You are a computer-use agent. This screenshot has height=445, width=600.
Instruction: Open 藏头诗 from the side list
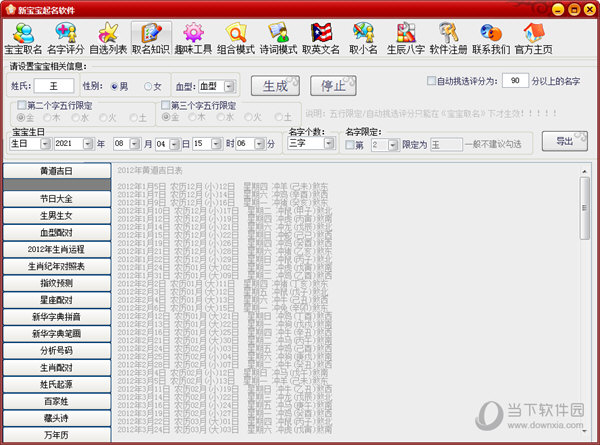click(57, 418)
